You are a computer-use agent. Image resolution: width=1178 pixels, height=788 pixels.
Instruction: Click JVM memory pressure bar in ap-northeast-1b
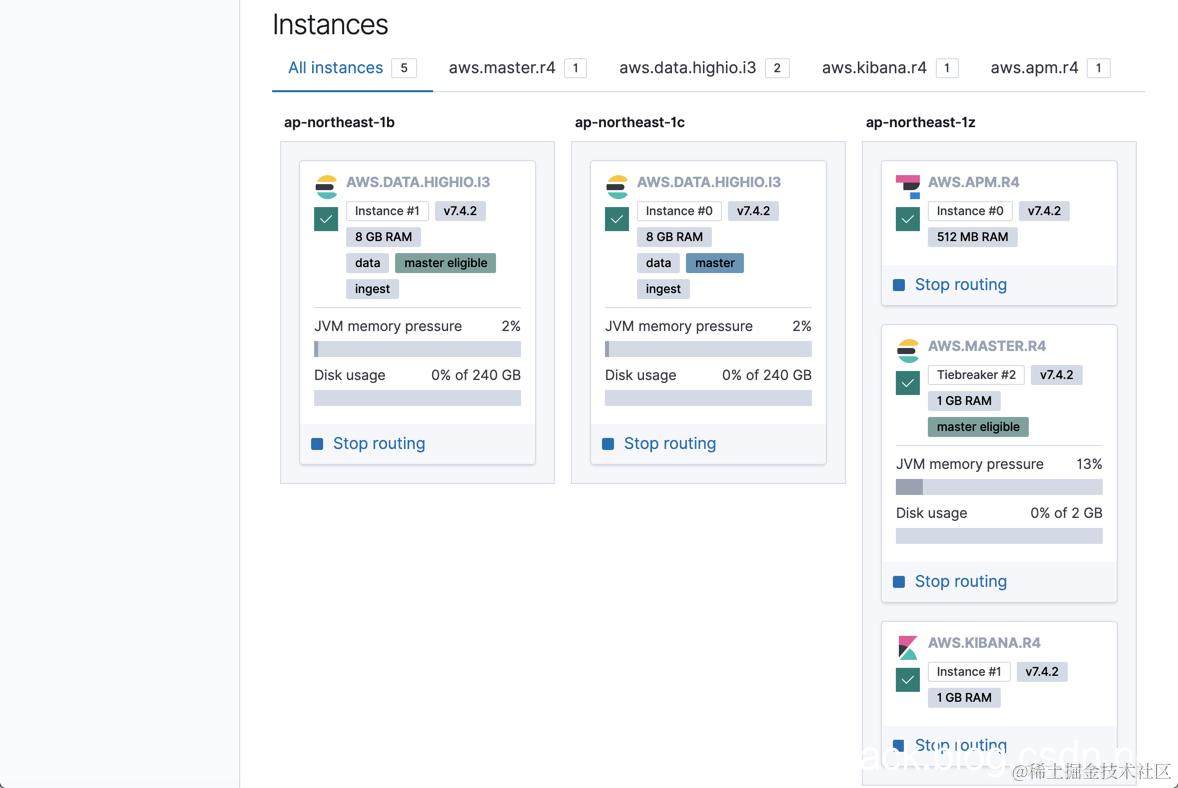coord(417,349)
